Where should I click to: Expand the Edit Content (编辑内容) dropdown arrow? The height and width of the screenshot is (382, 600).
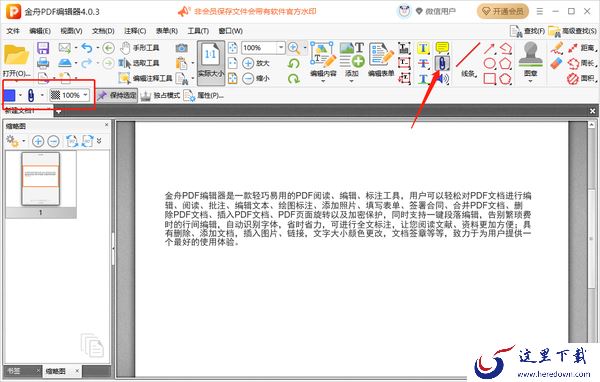tap(323, 81)
